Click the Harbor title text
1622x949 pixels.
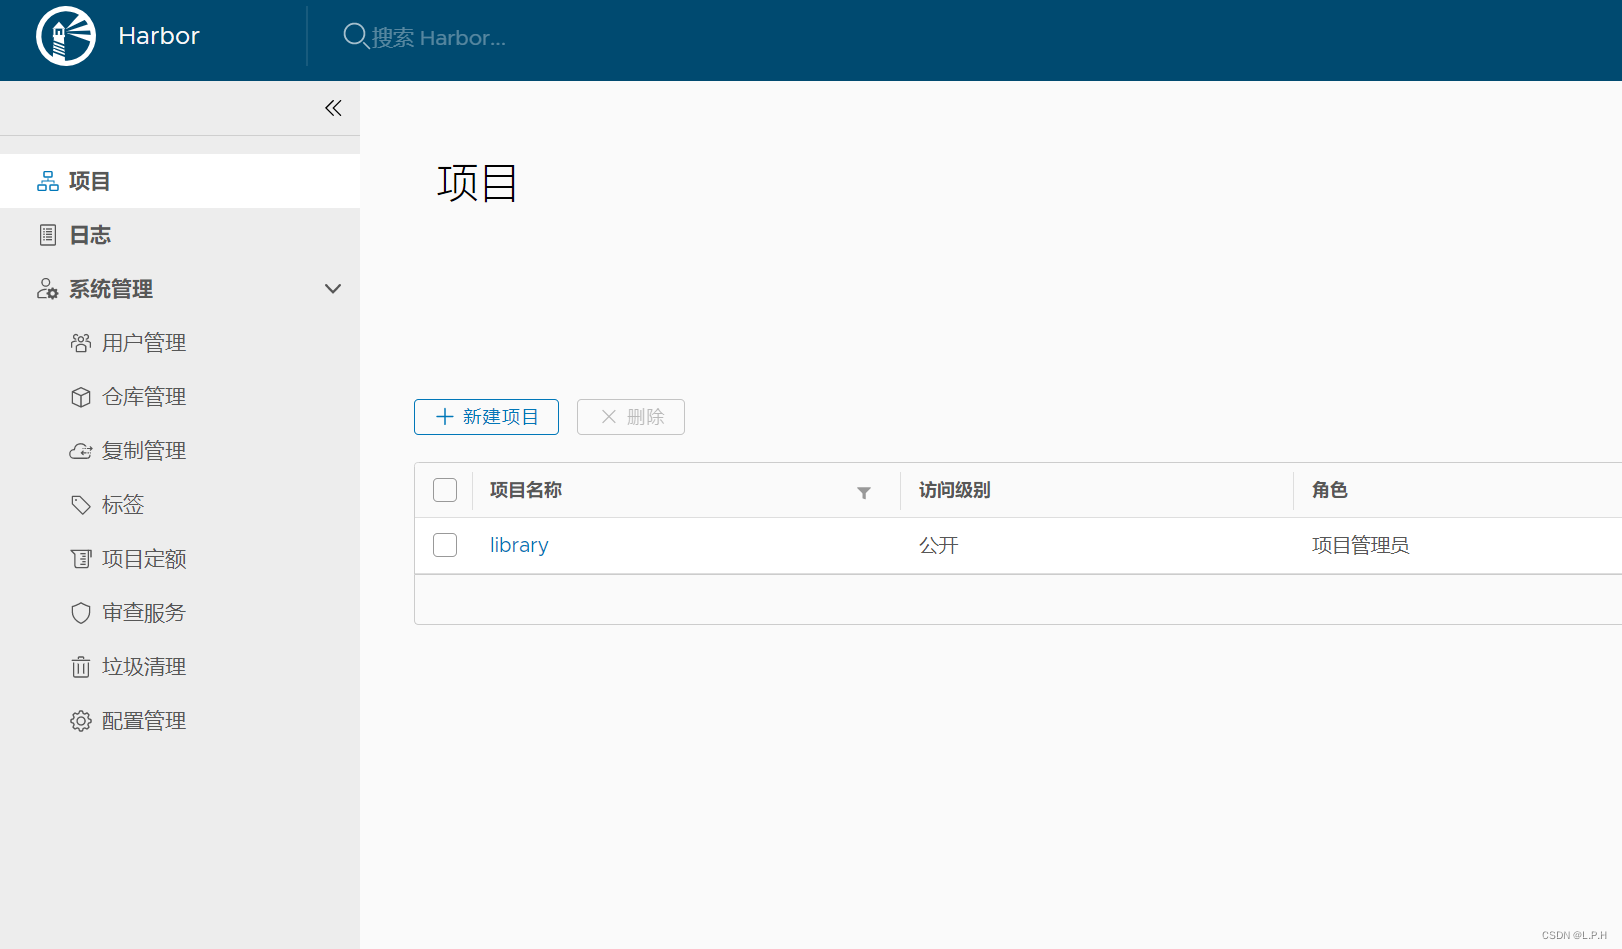(x=159, y=36)
